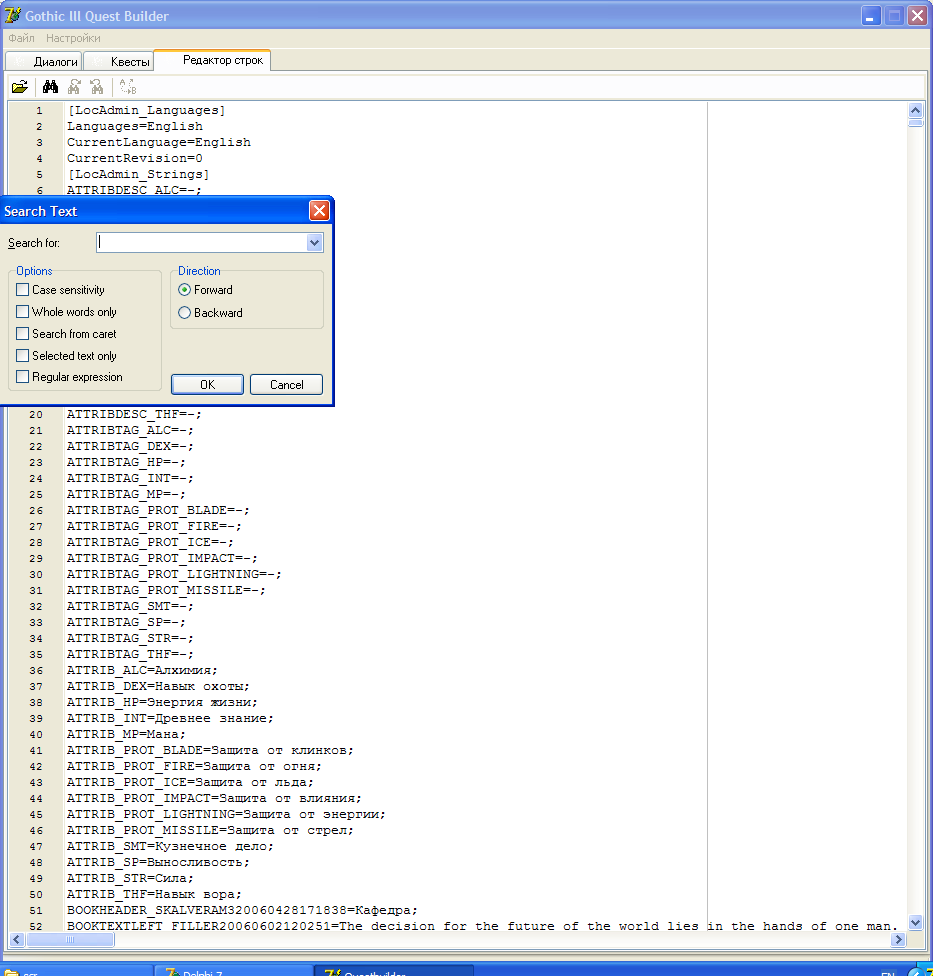The width and height of the screenshot is (933, 976).
Task: Cancel the Search Text dialog
Action: point(286,385)
